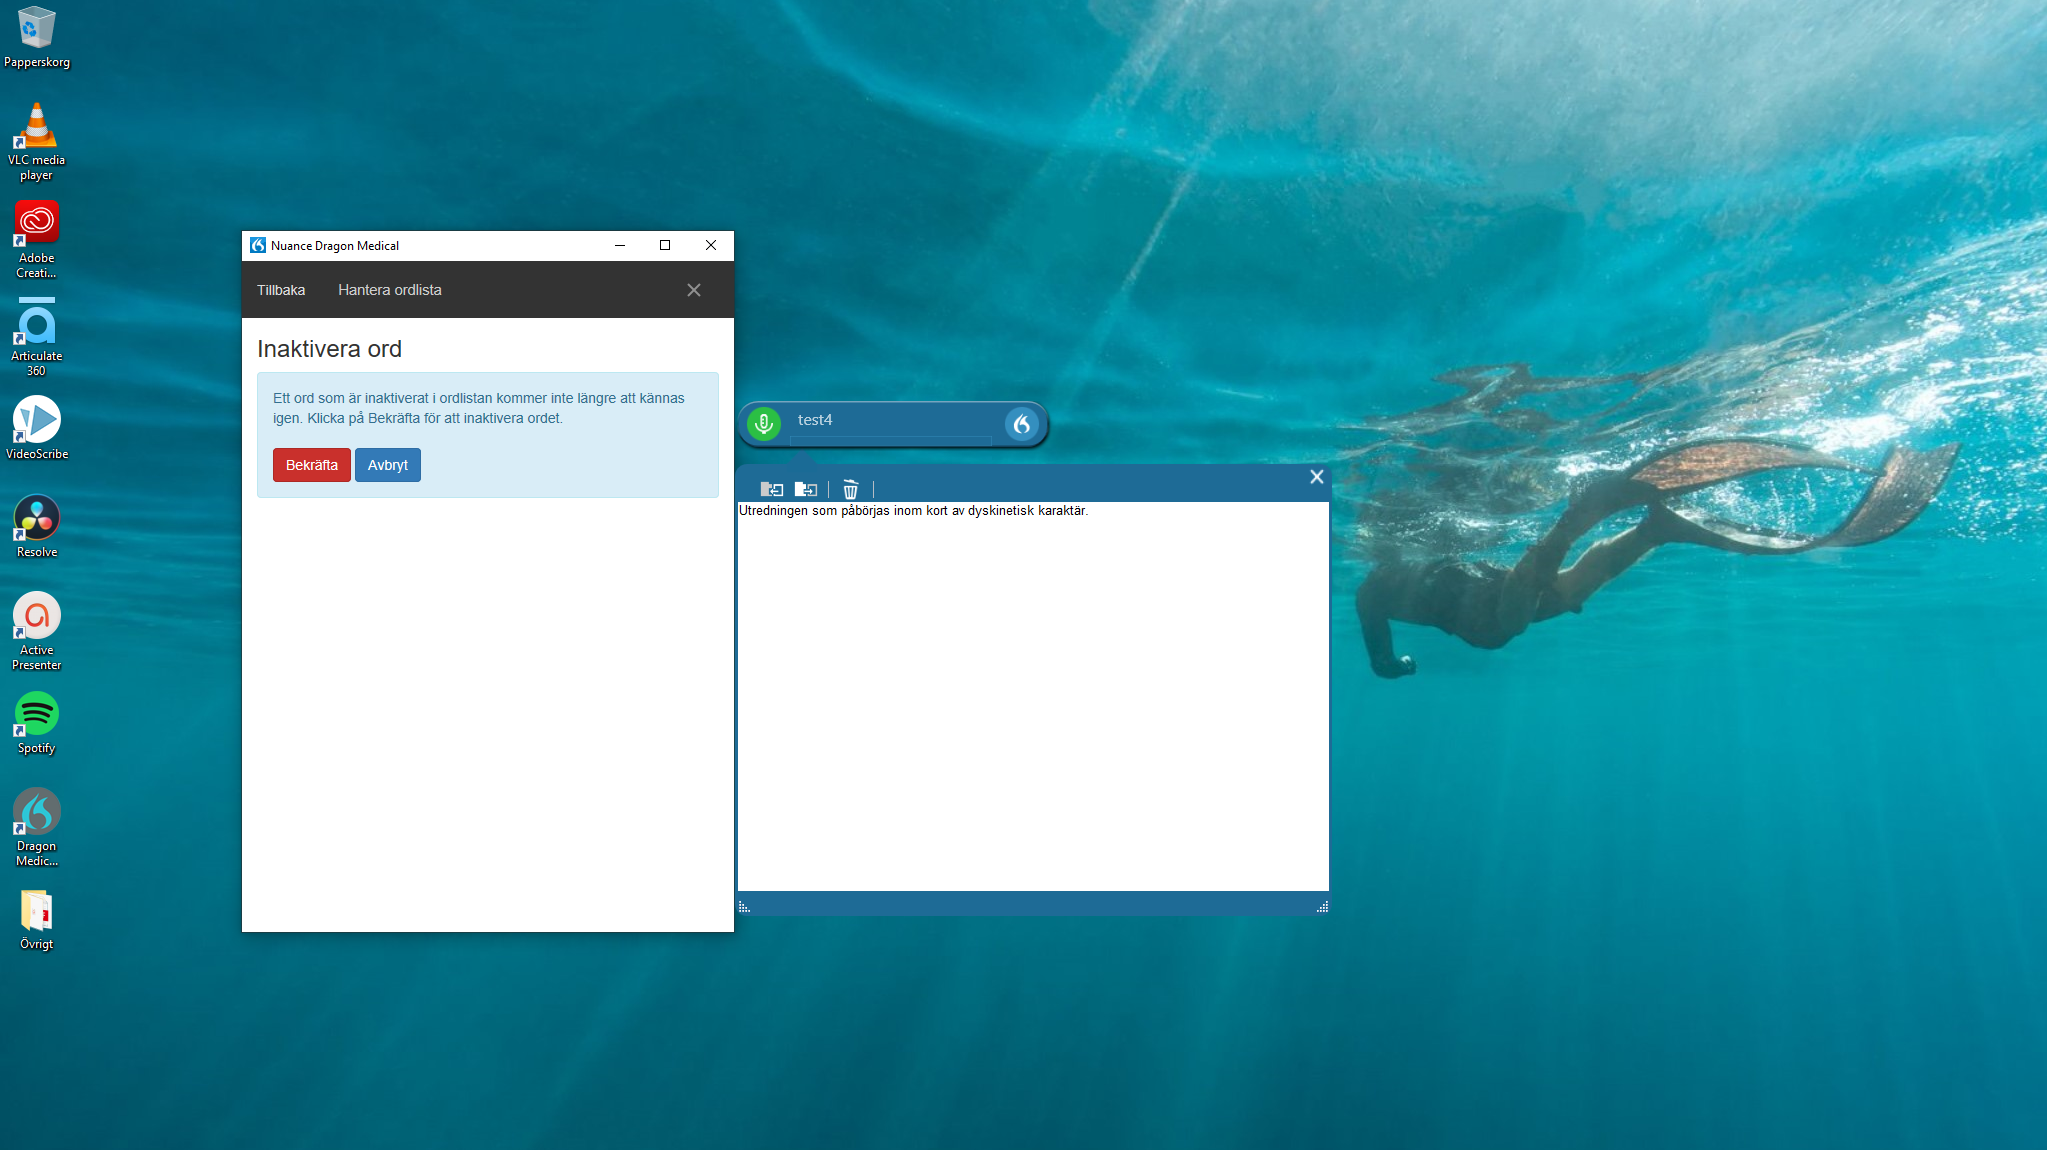2047x1150 pixels.
Task: Toggle the green microphone recording button
Action: 764,424
